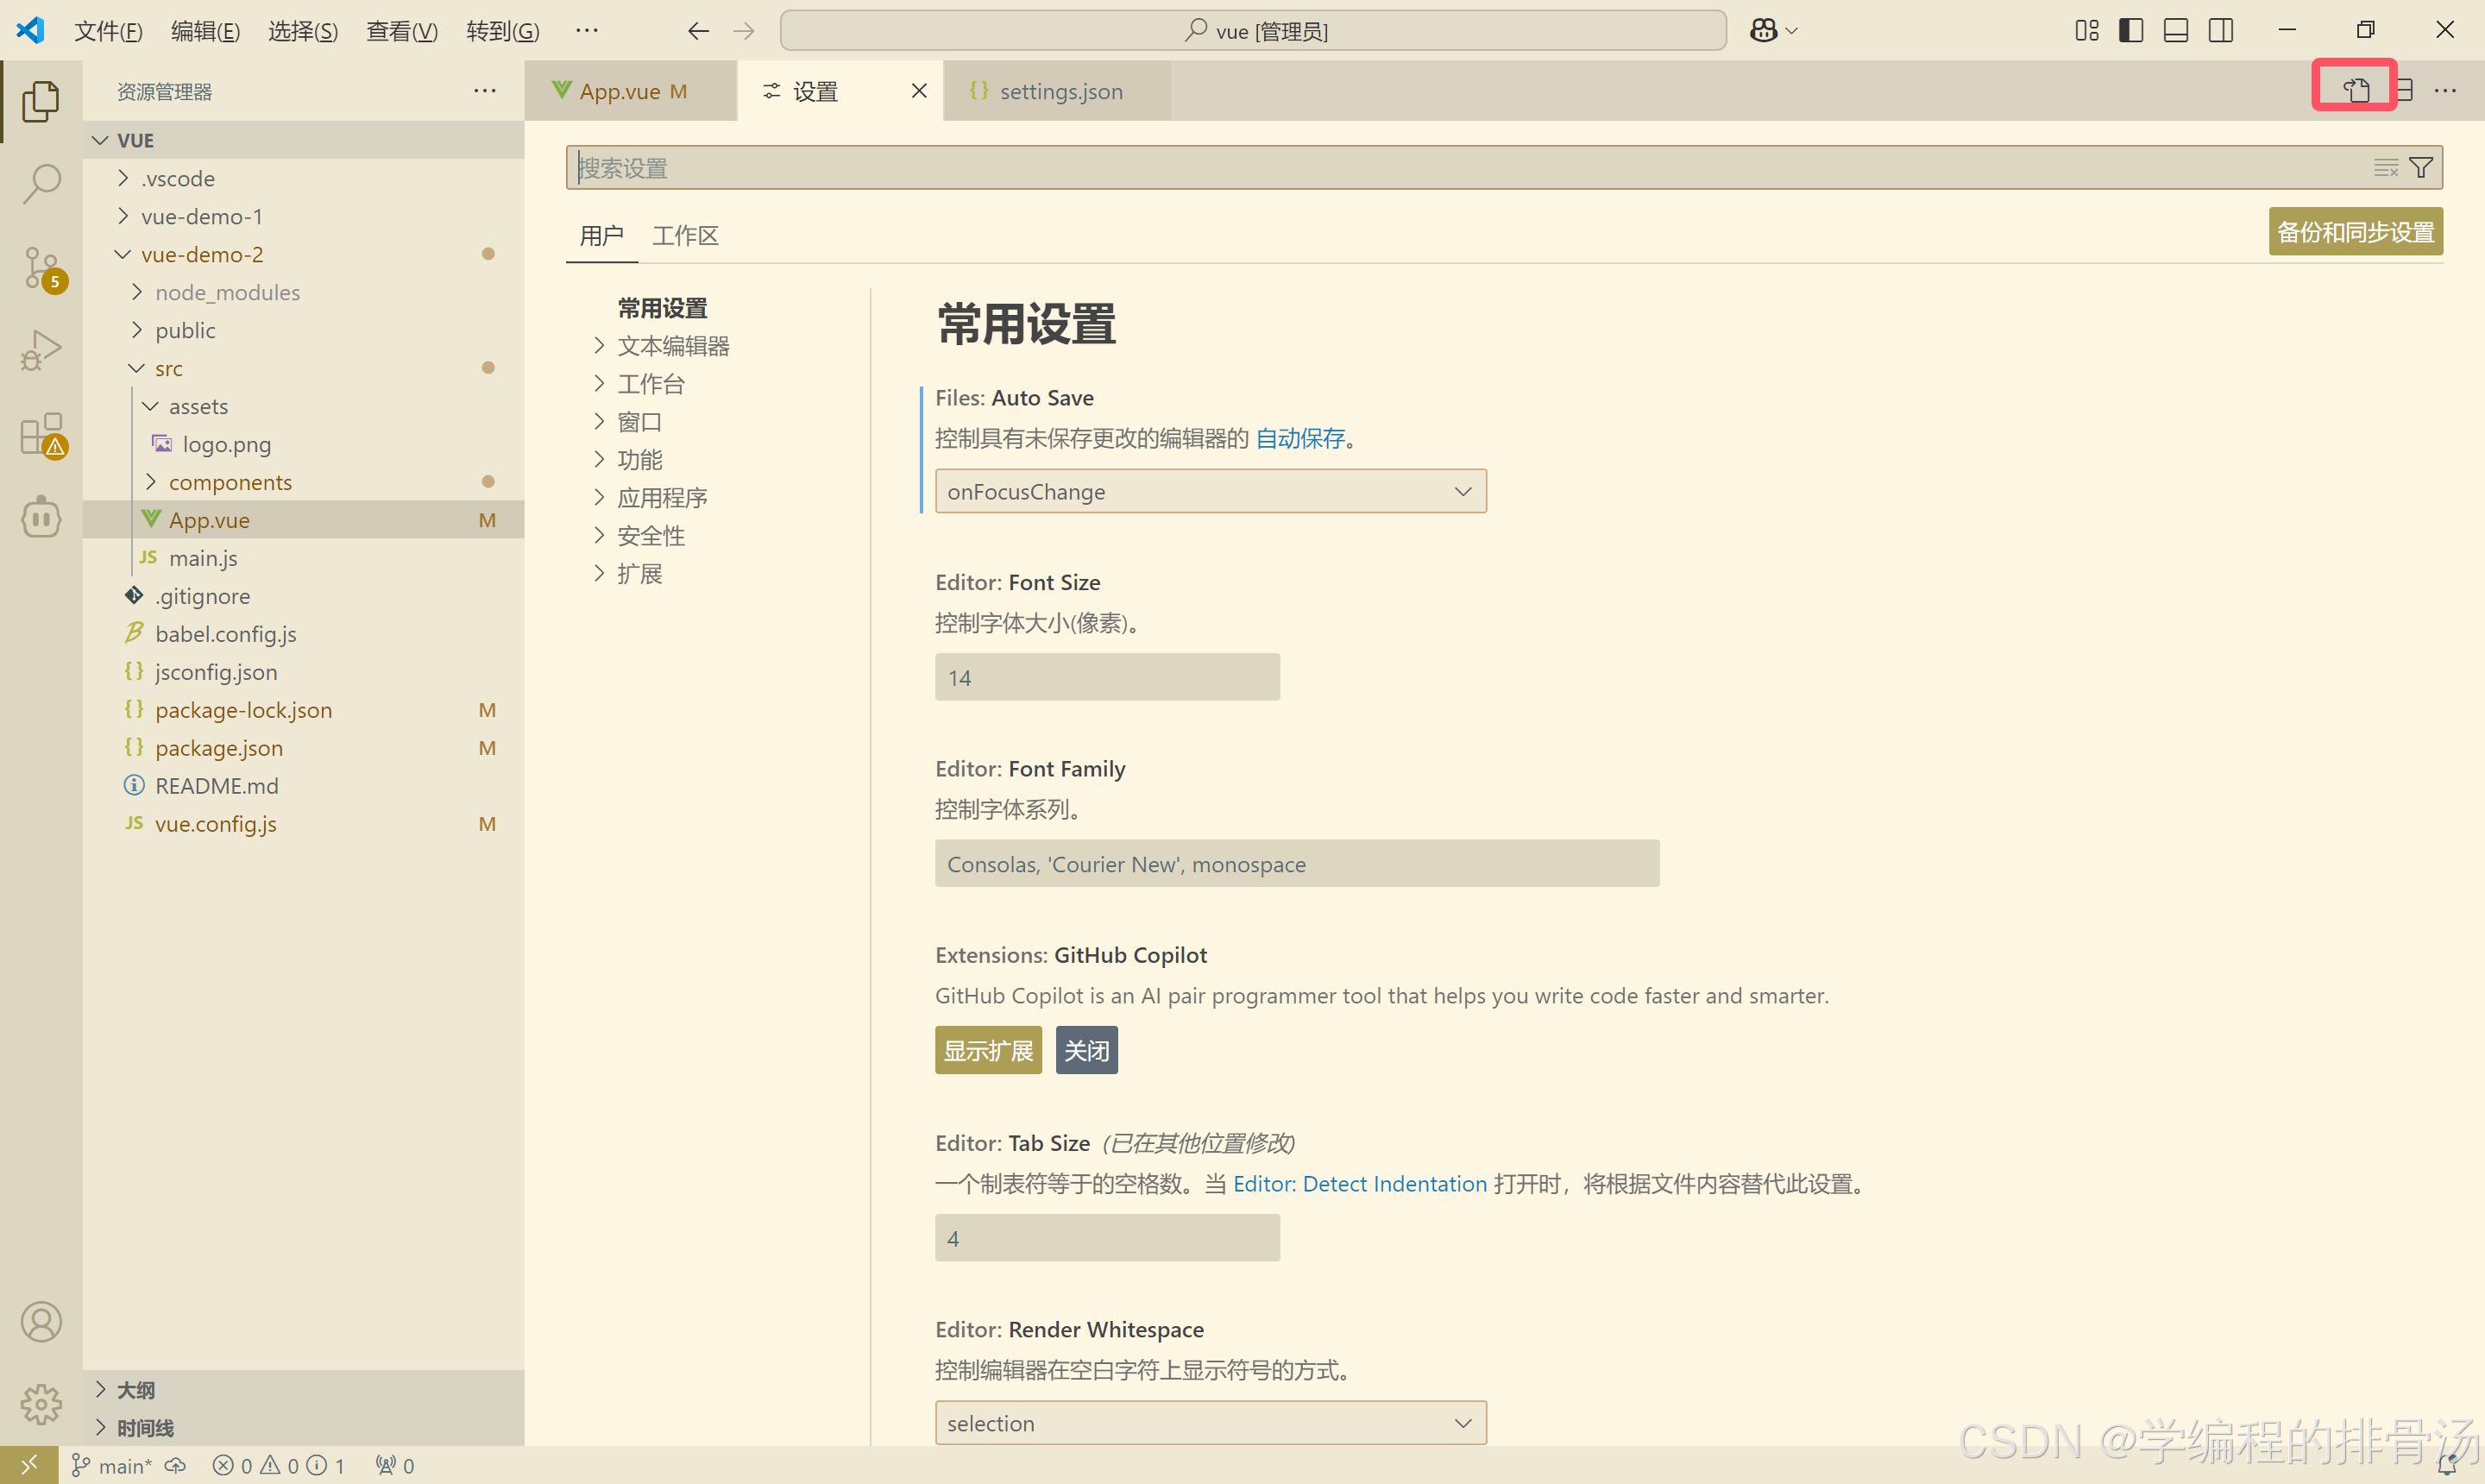
Task: Expand the 文本编辑器 settings category
Action: [673, 346]
